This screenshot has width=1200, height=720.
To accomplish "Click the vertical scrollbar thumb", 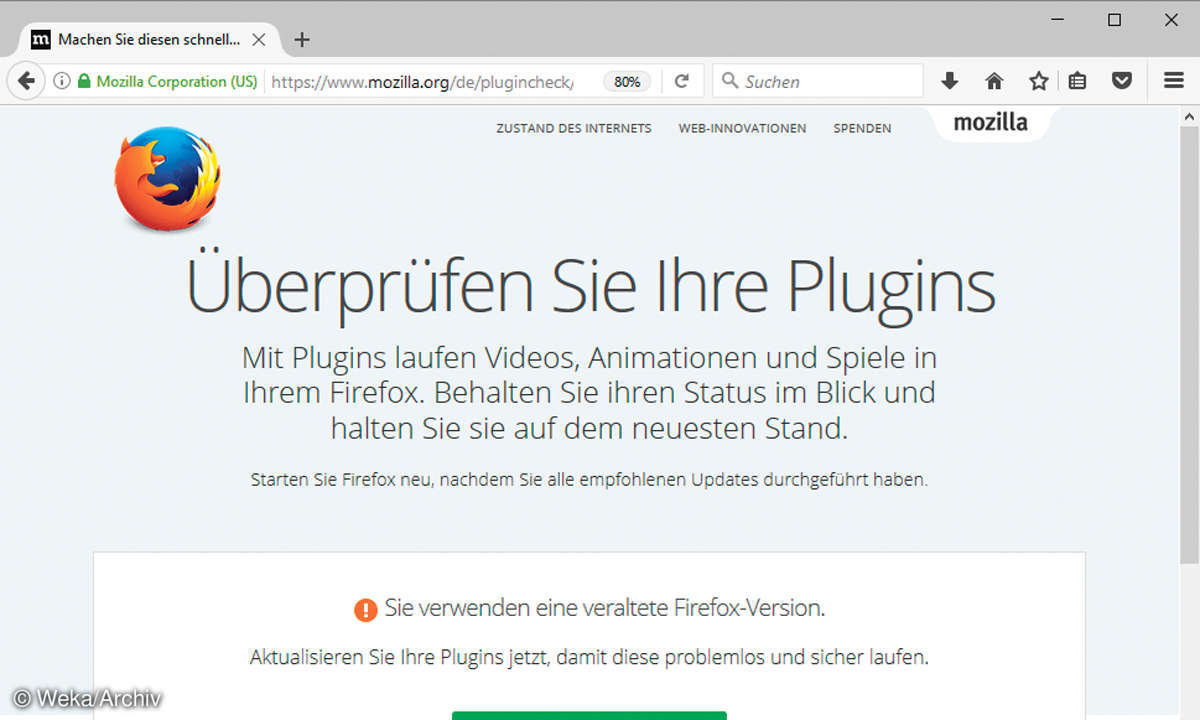I will click(1189, 345).
